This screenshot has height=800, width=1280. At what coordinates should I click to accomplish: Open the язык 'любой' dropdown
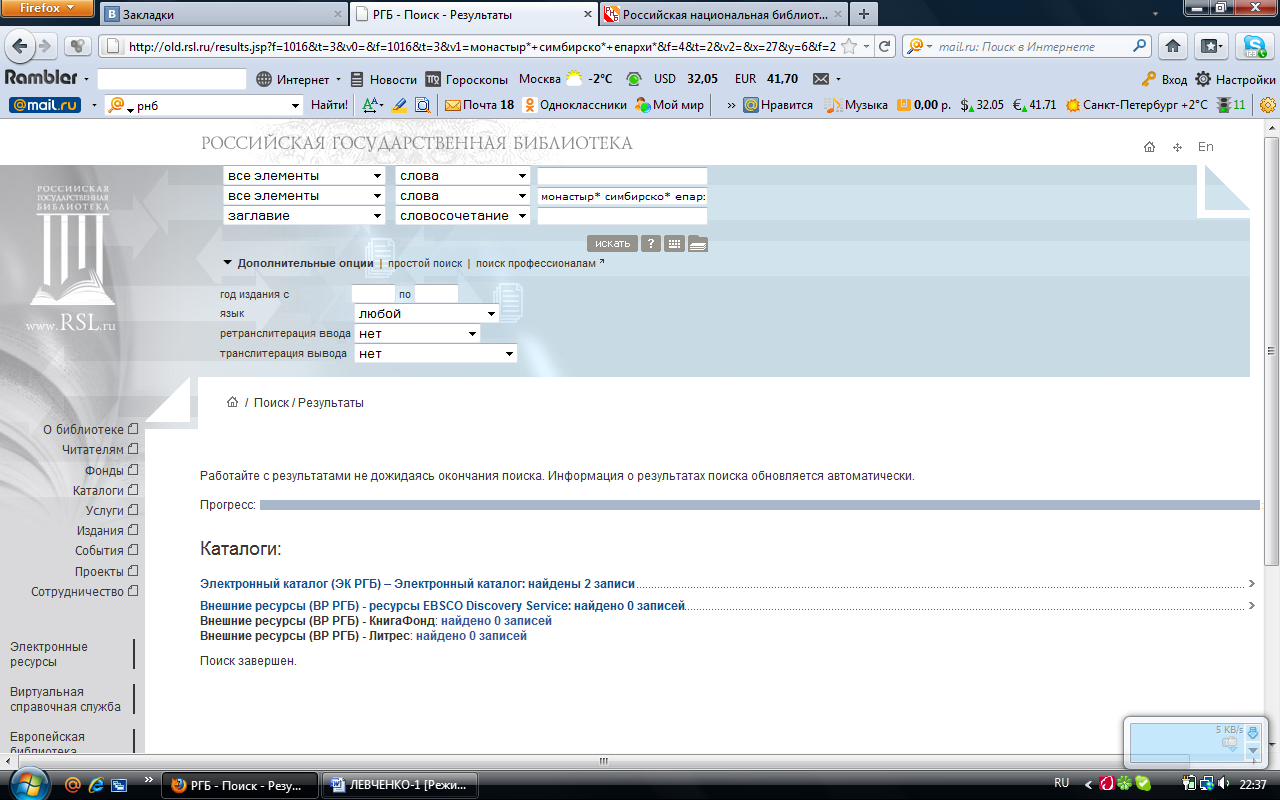(427, 314)
